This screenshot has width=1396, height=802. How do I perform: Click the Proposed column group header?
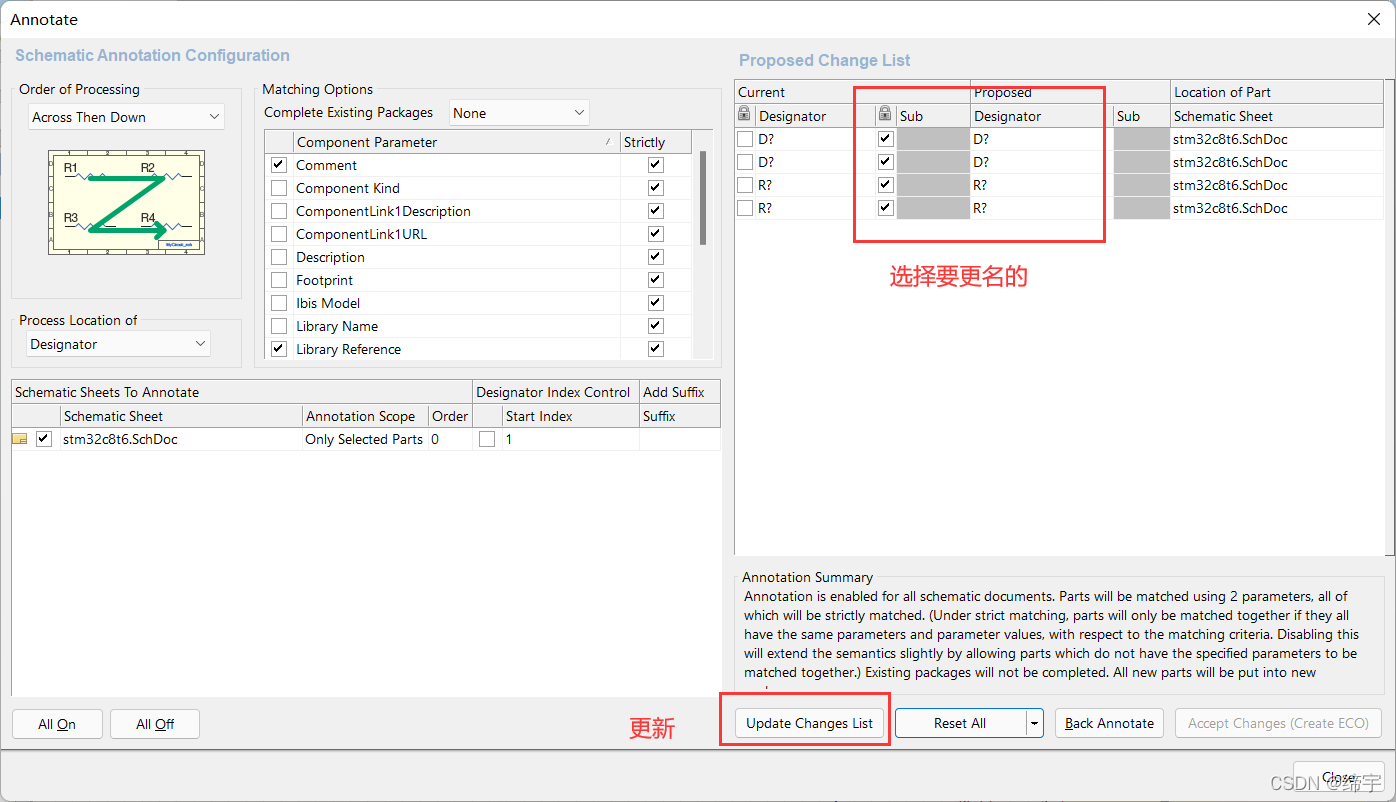click(x=1070, y=92)
